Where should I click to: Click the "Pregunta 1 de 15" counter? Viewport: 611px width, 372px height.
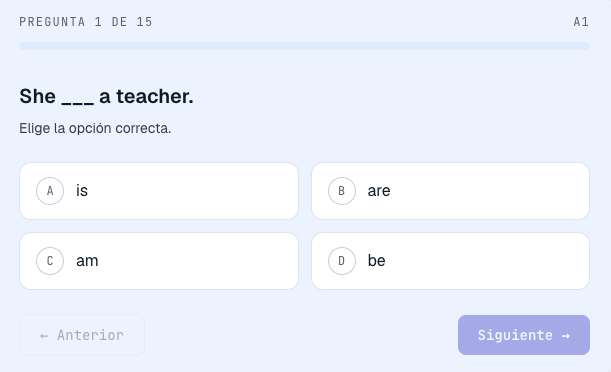coord(86,22)
